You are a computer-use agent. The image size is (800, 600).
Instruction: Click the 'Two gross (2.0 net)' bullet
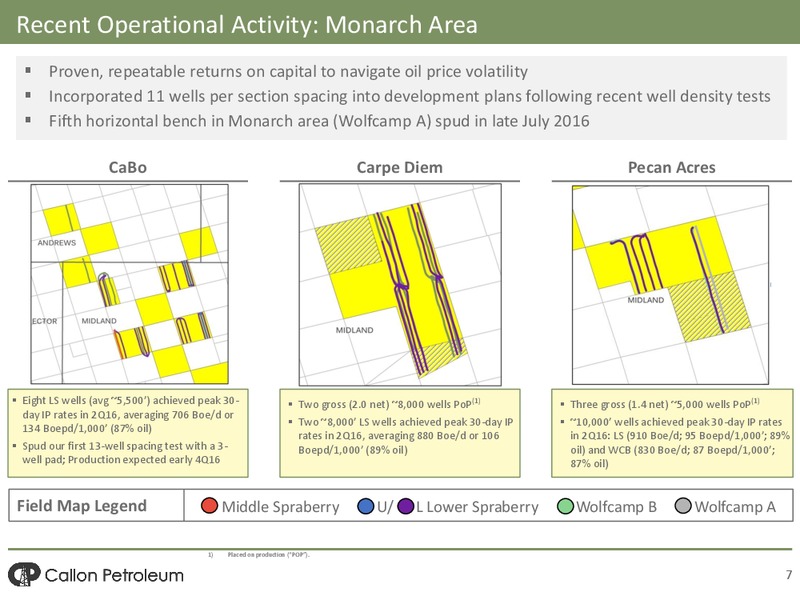[x=389, y=404]
